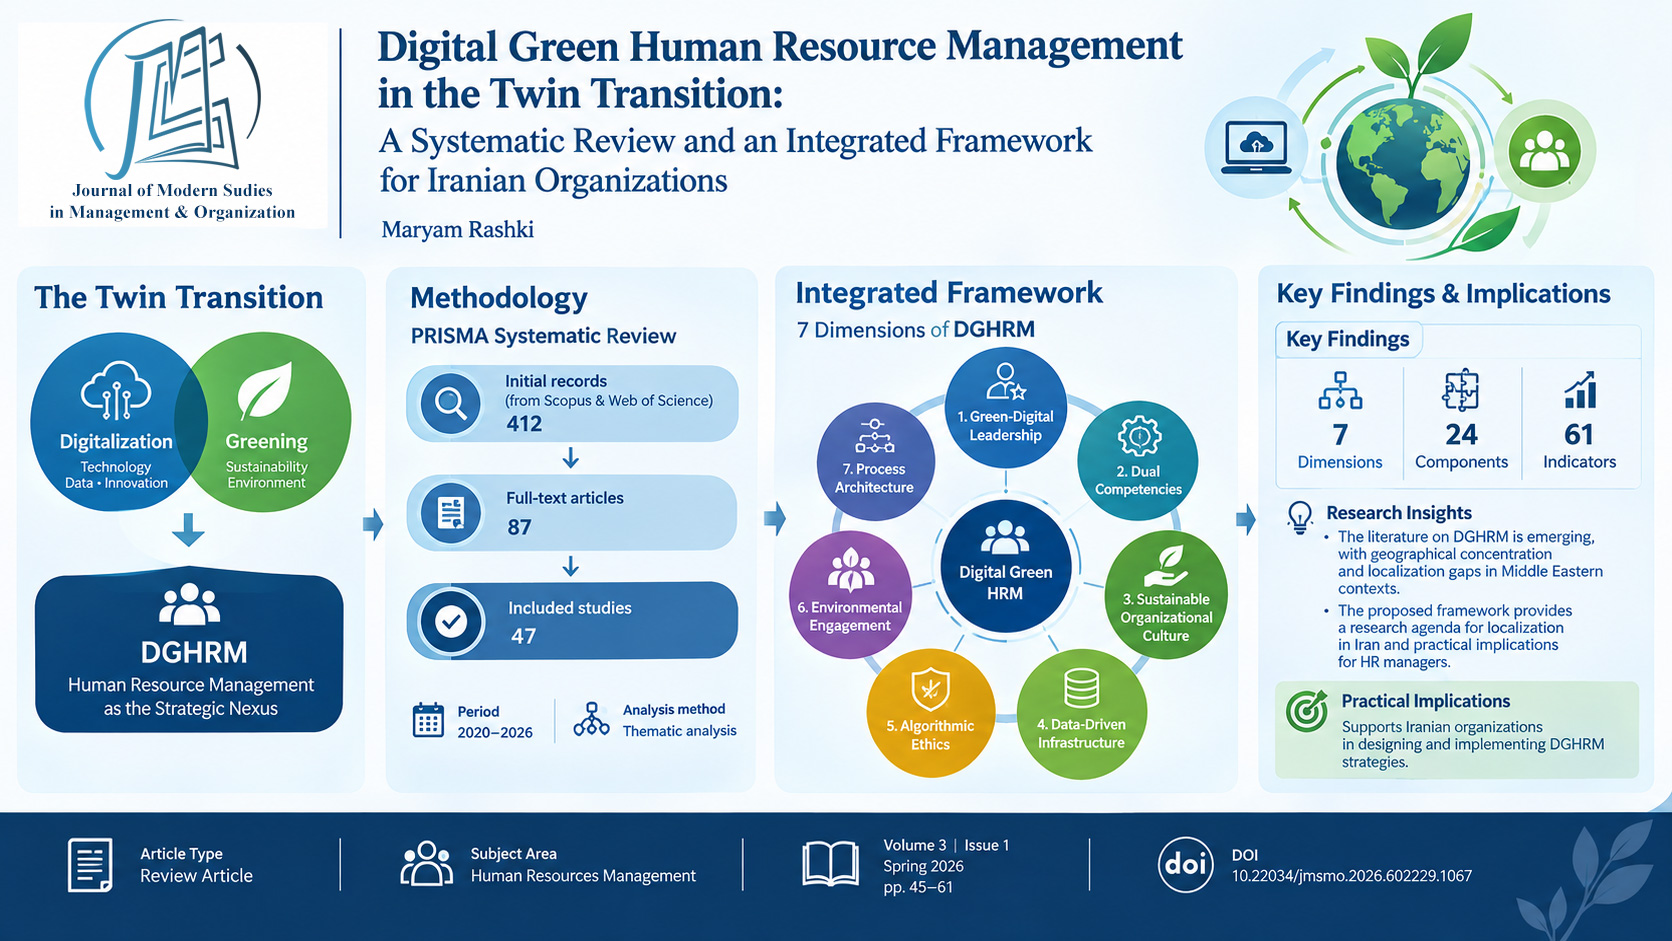Click the laptop cloud icon near the globe
Image resolution: width=1672 pixels, height=941 pixels.
tap(1255, 149)
